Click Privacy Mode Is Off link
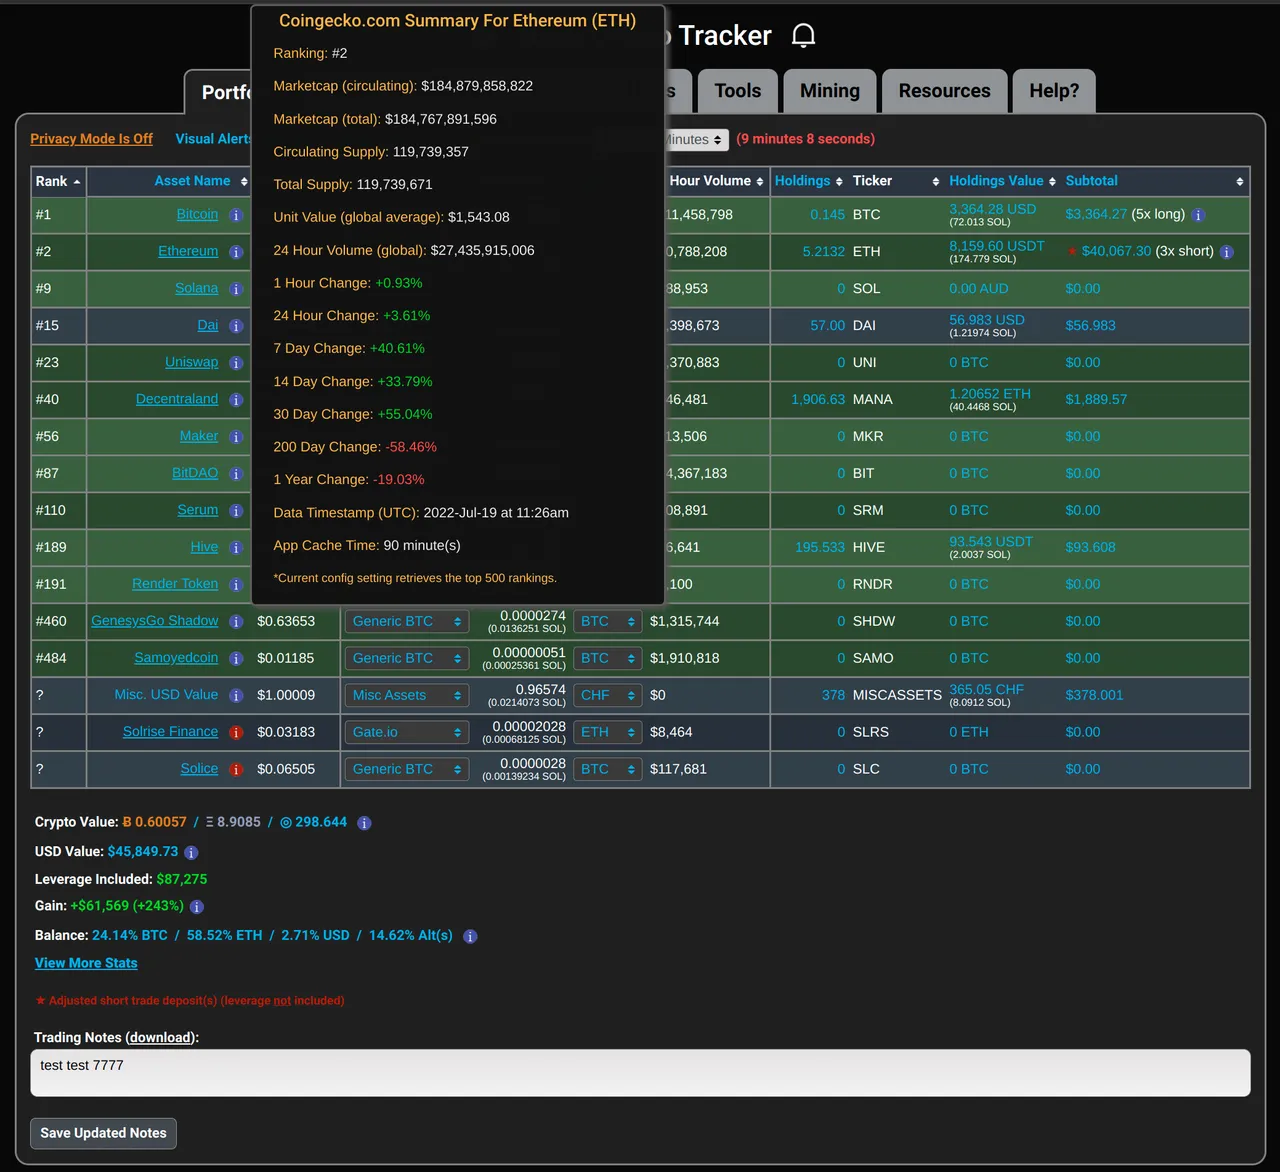 (x=91, y=139)
